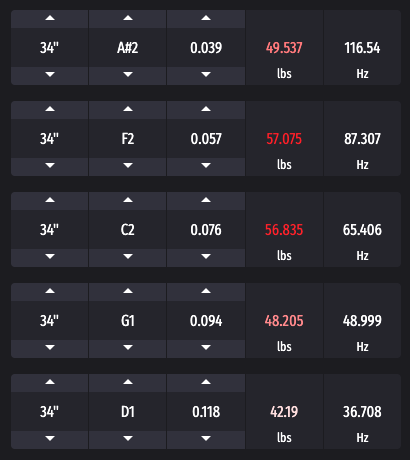Increase the 0.039 string gauge
Image resolution: width=410 pixels, height=460 pixels.
[206, 19]
